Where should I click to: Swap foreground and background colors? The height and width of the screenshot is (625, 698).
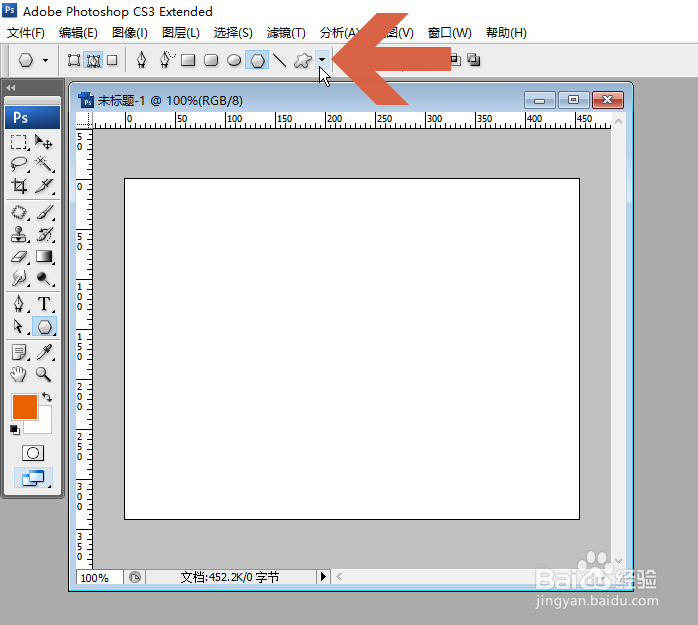pos(47,397)
